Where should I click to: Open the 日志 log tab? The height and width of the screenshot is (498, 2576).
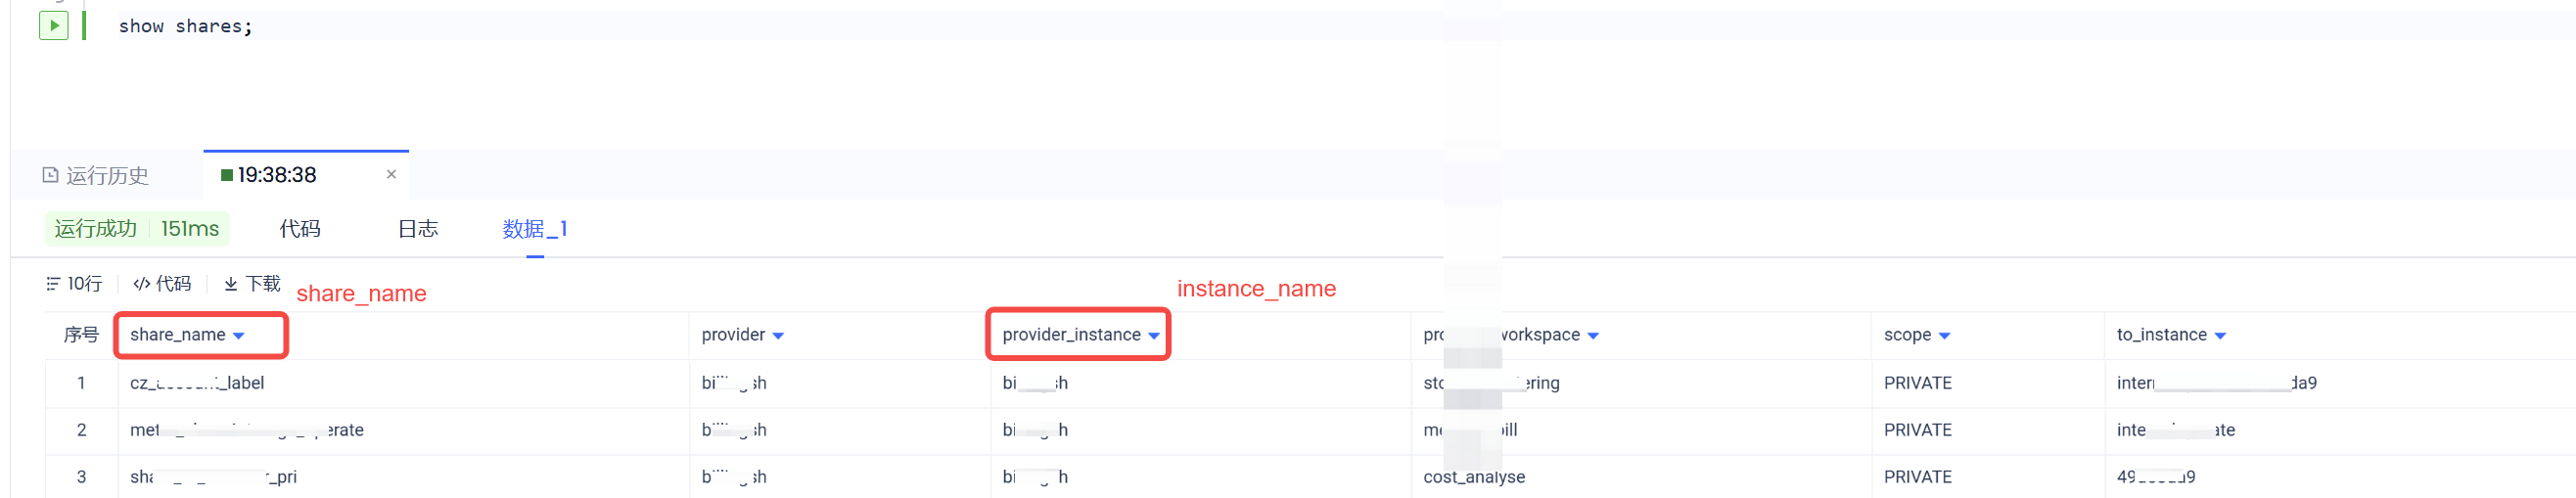[x=417, y=229]
